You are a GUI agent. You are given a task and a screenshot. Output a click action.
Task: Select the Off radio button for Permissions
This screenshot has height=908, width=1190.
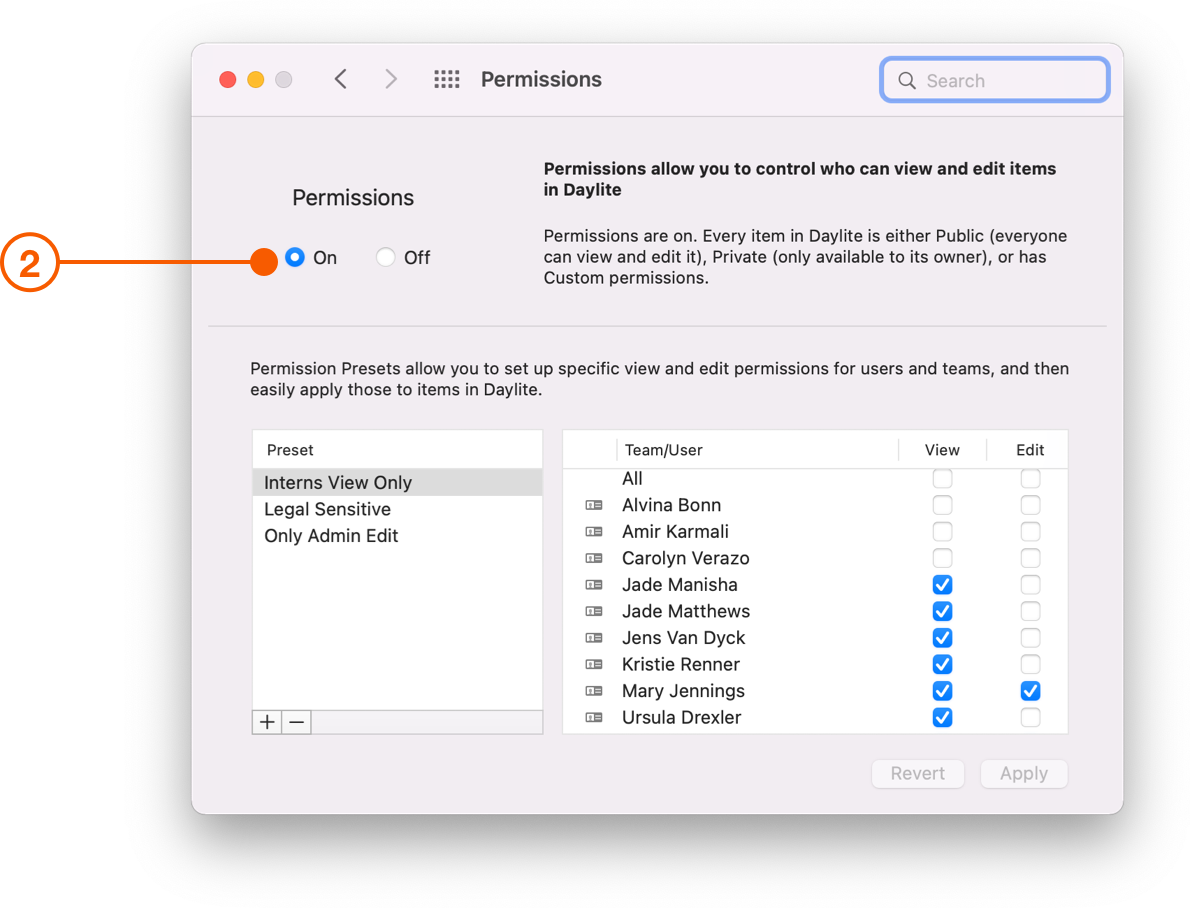[x=386, y=257]
